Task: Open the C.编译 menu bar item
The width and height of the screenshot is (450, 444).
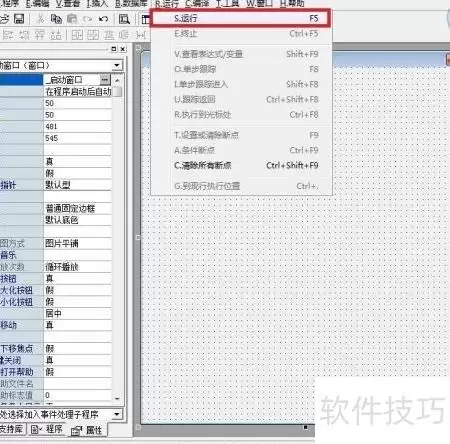Action: tap(197, 4)
